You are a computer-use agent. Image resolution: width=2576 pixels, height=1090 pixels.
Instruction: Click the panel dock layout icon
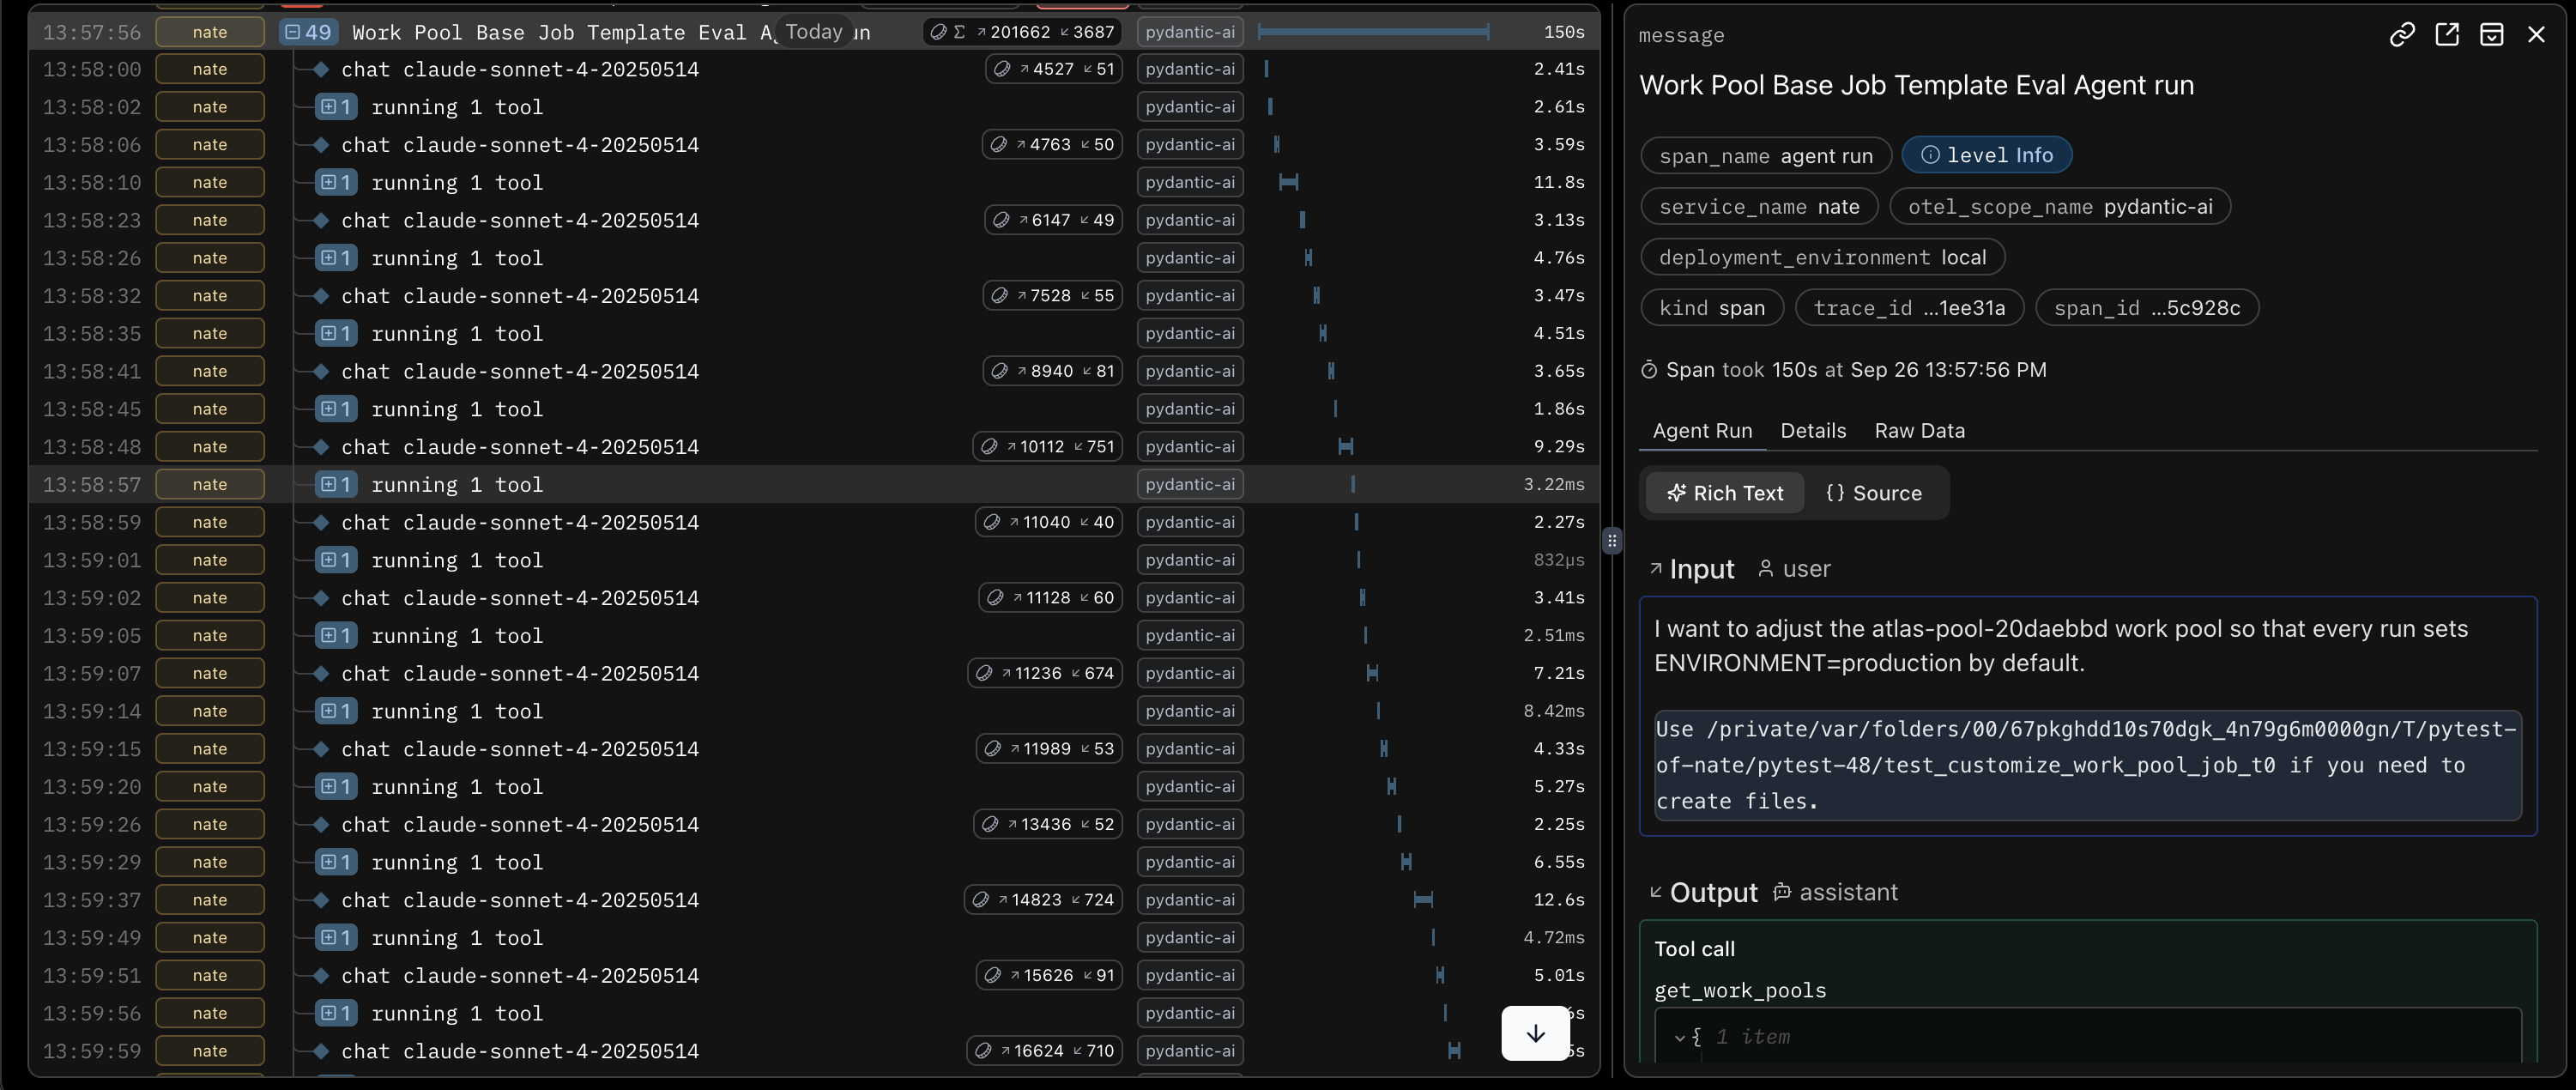[x=2491, y=35]
